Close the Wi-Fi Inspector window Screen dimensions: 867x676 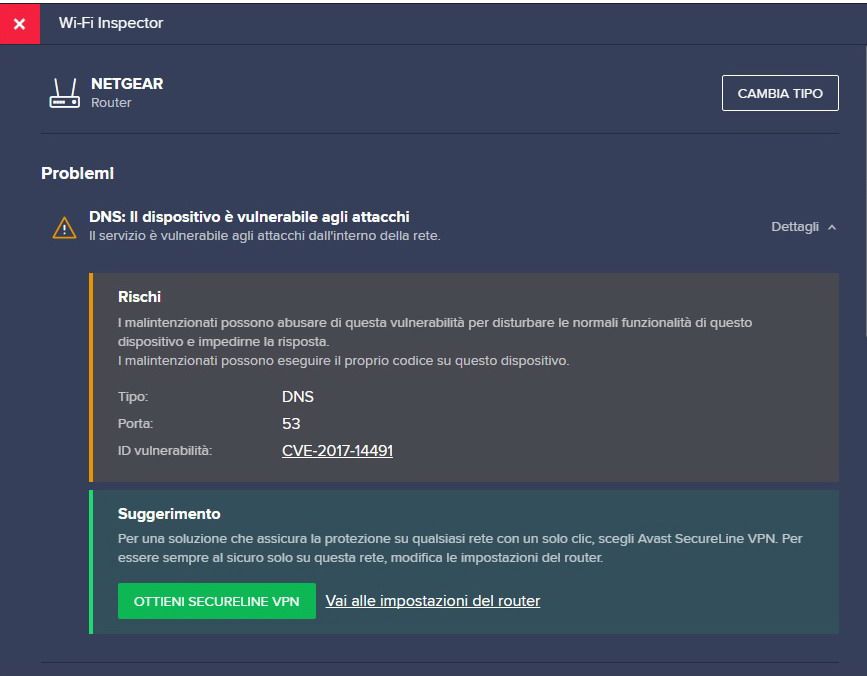pos(20,24)
